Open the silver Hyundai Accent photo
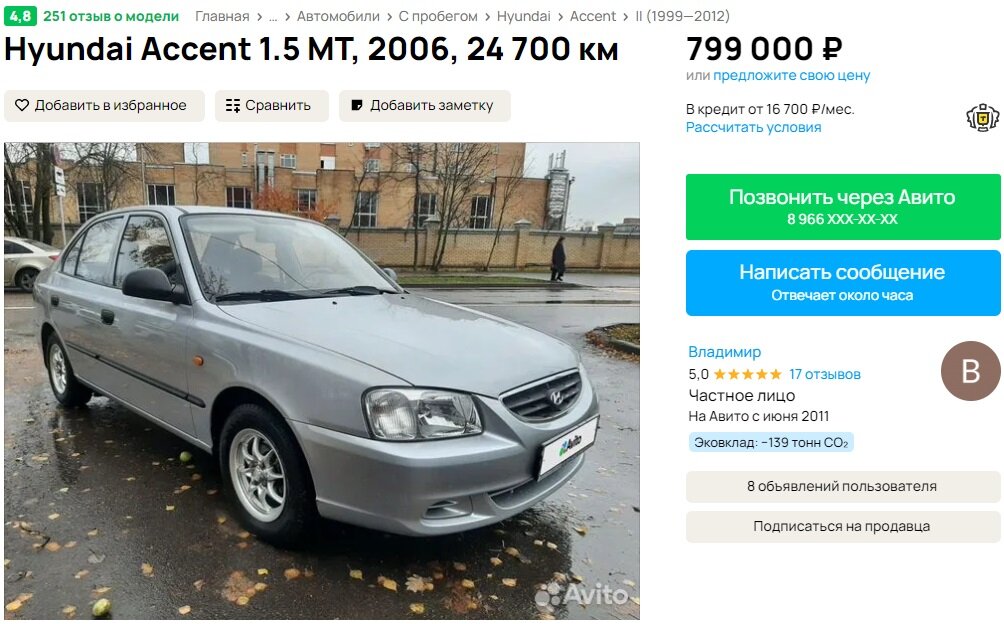This screenshot has width=1004, height=624. pyautogui.click(x=322, y=381)
